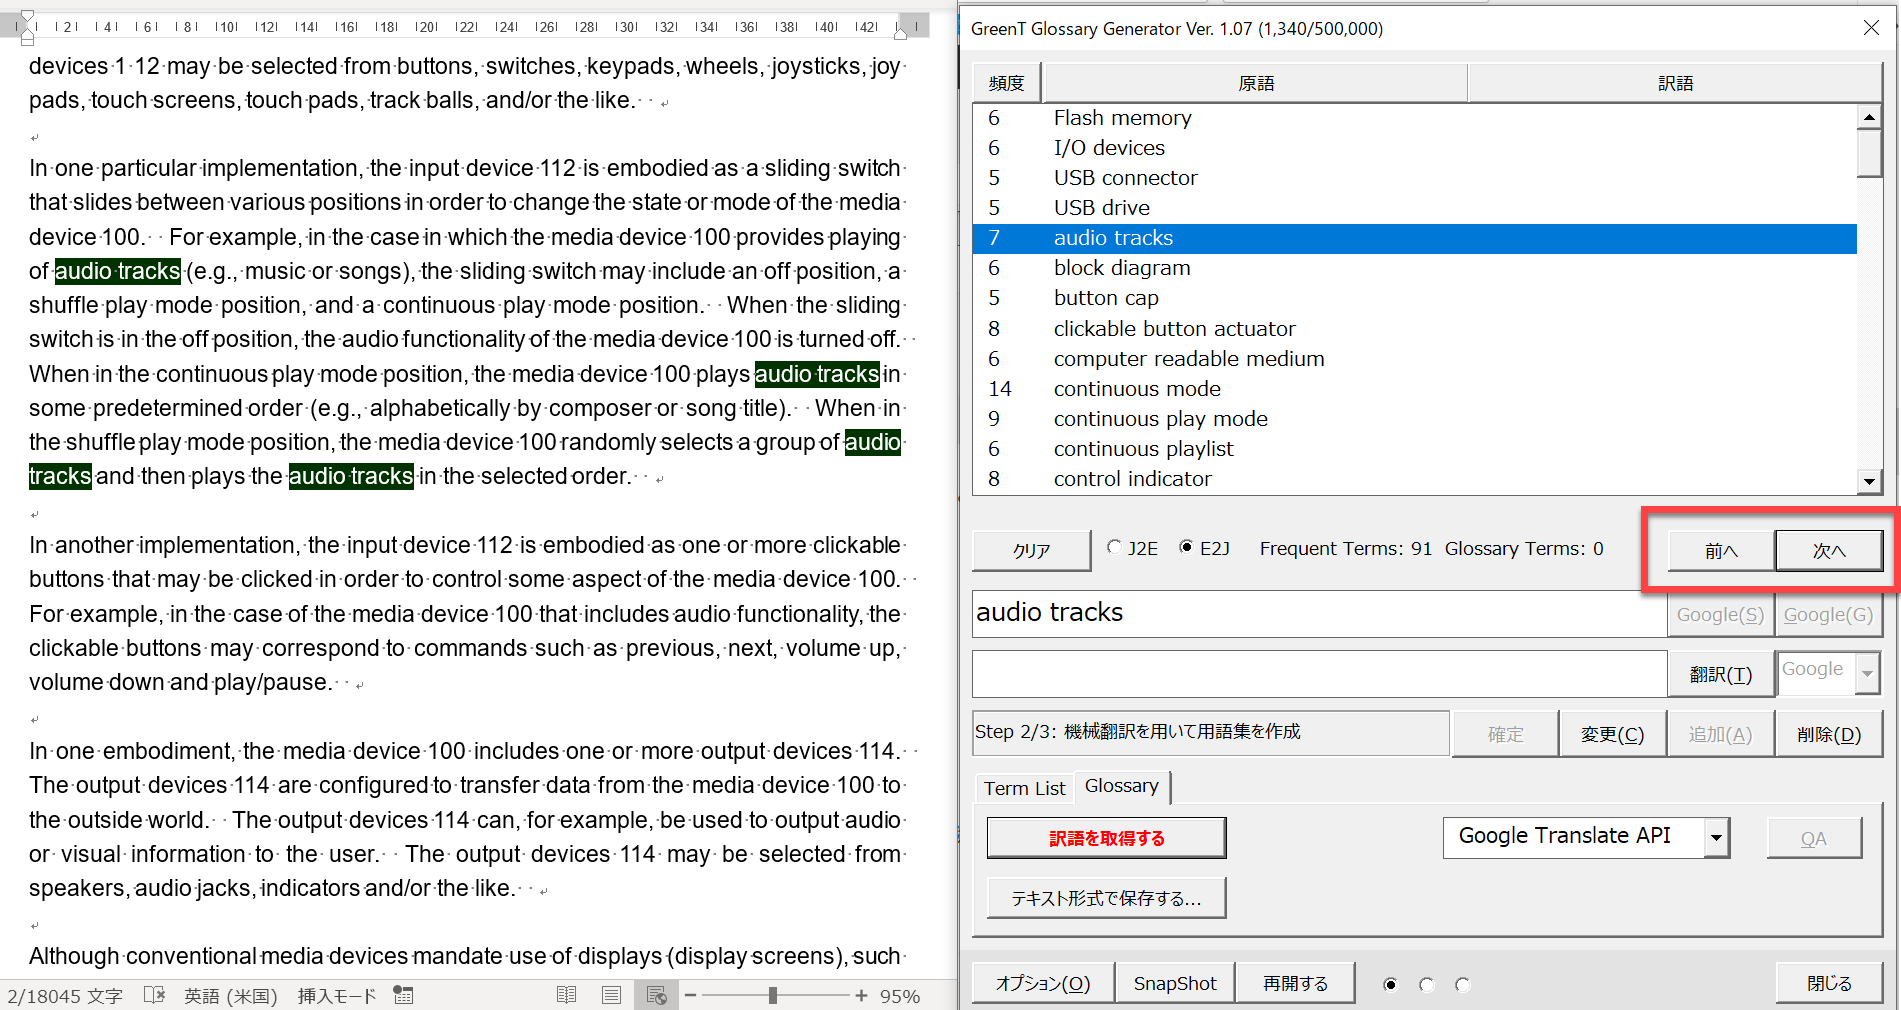Expand the Google Translate API dropdown
The width and height of the screenshot is (1901, 1010).
pyautogui.click(x=1716, y=838)
